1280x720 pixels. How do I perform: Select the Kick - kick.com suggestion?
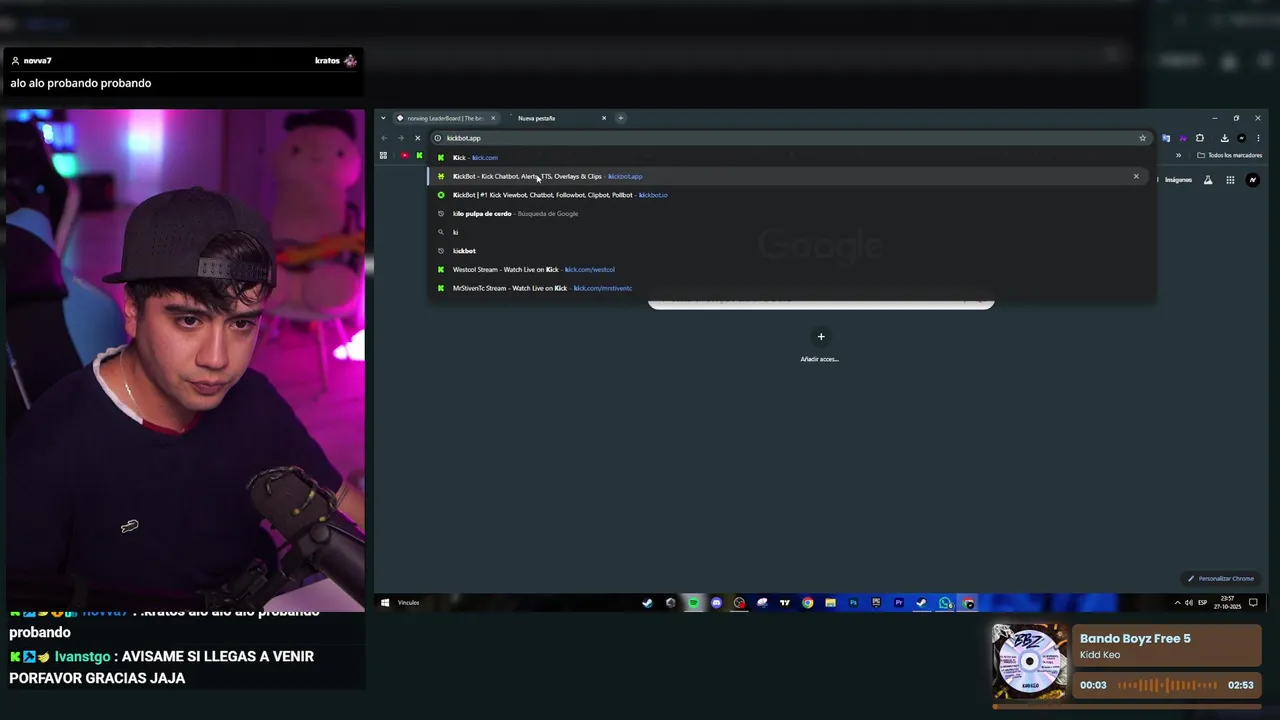(x=791, y=157)
